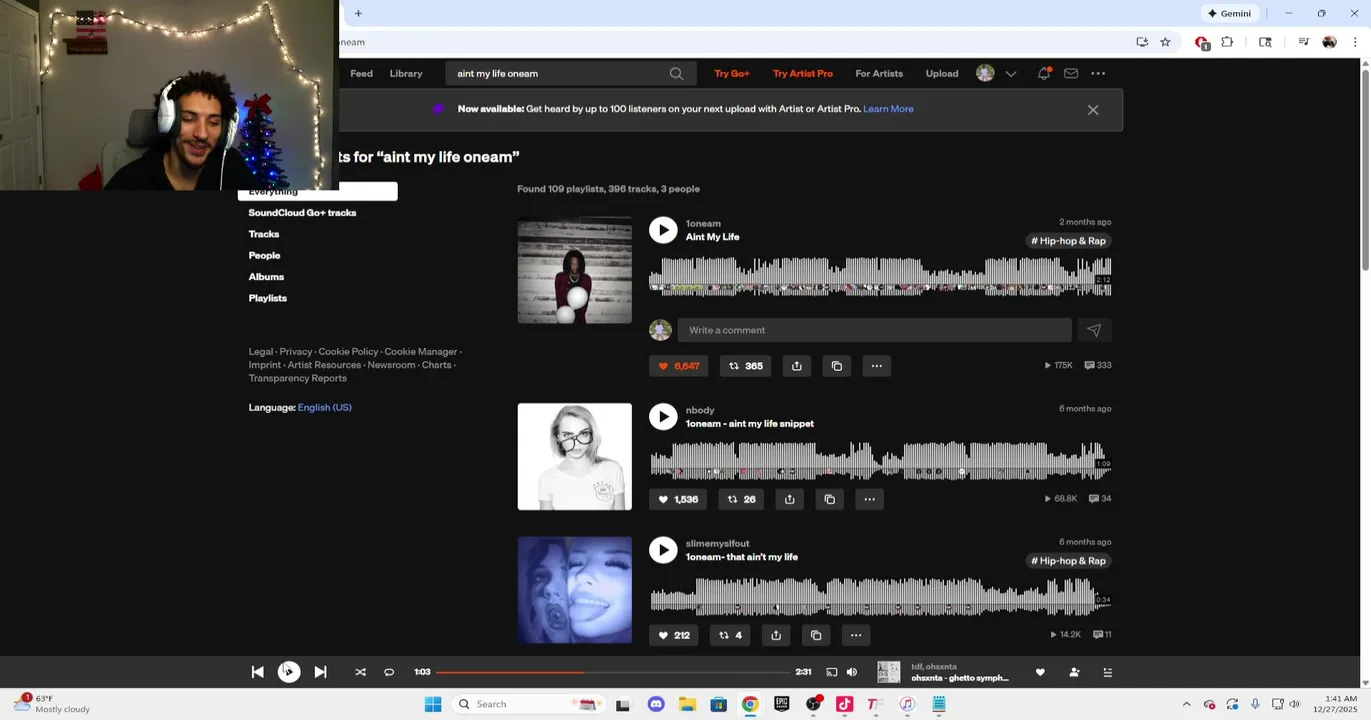Like the snippet with 1,536 likes
This screenshot has height=720, width=1371.
pyautogui.click(x=678, y=499)
